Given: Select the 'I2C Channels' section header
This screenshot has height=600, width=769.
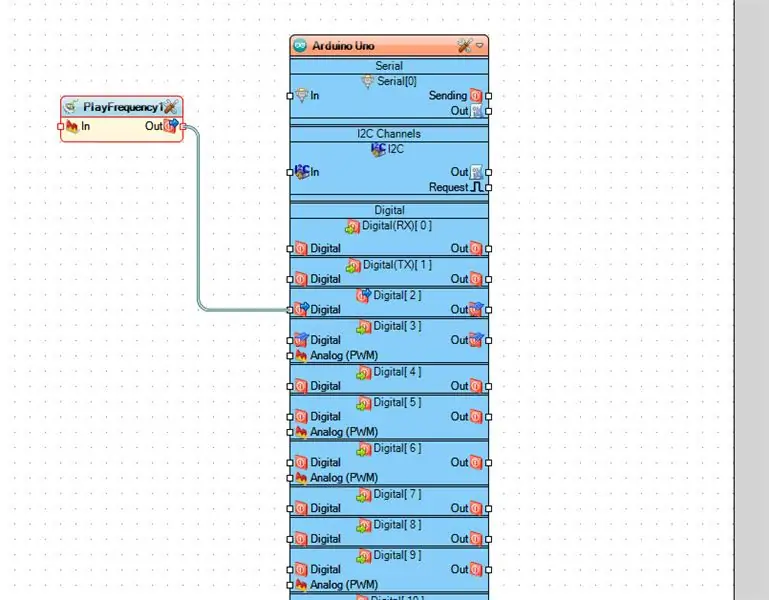Looking at the screenshot, I should [389, 134].
